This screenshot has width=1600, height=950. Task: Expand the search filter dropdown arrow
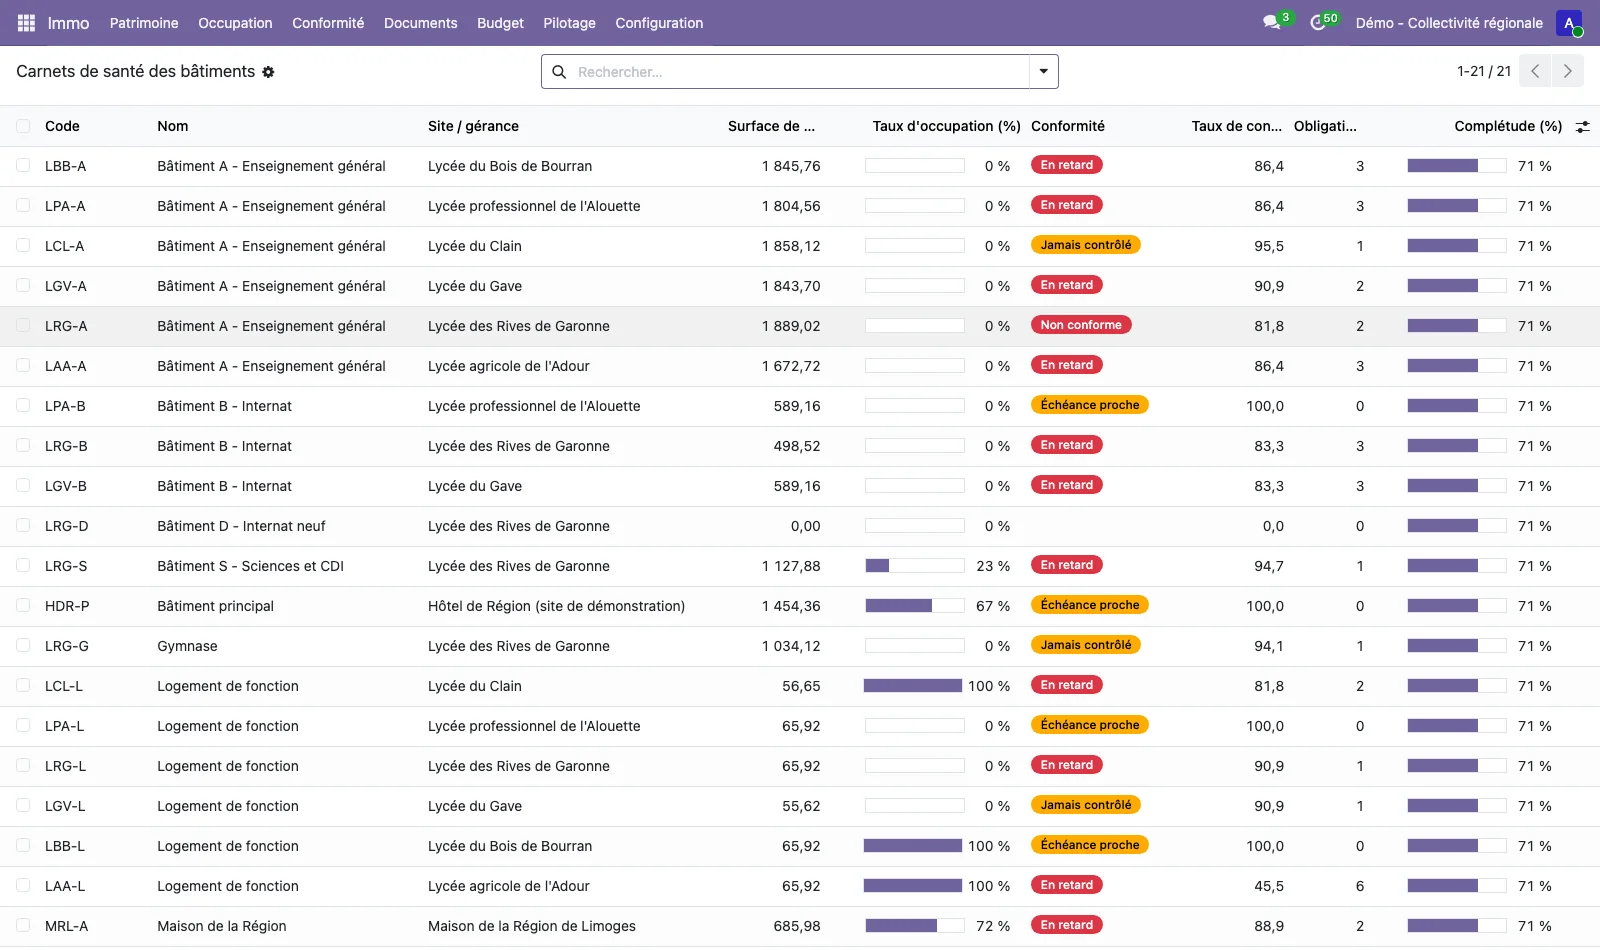[x=1043, y=72]
